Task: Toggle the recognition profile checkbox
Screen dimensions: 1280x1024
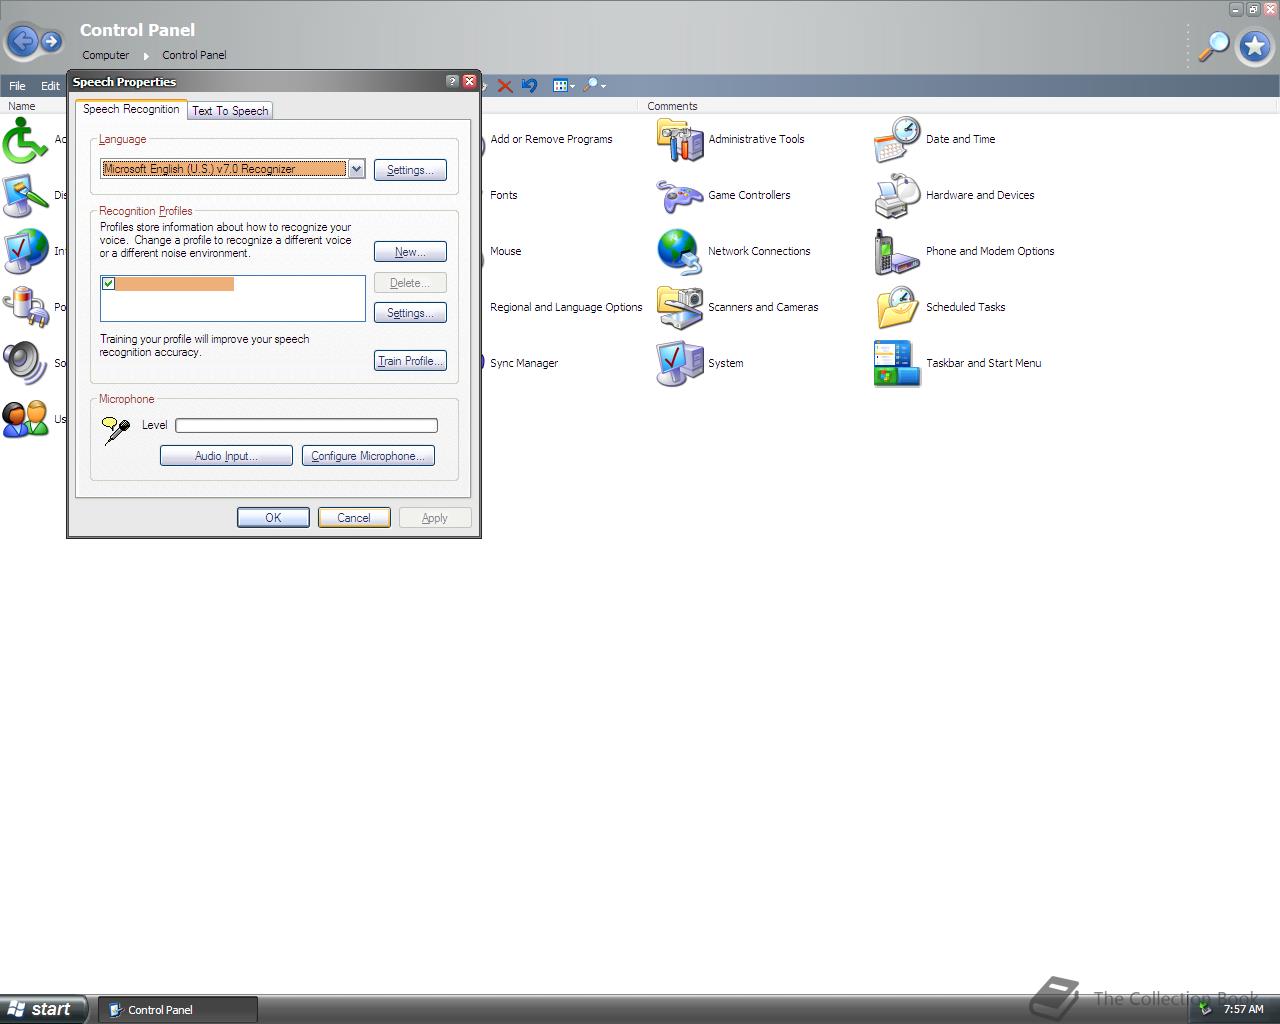Action: (108, 284)
